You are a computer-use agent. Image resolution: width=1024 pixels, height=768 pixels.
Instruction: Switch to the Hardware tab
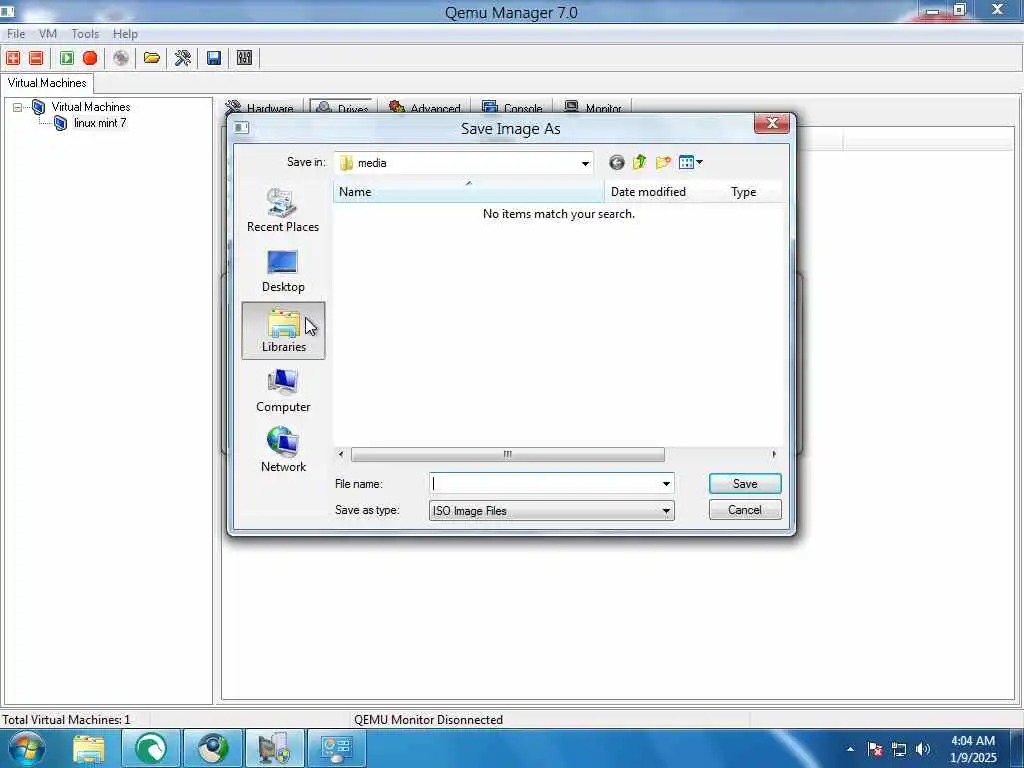[260, 107]
